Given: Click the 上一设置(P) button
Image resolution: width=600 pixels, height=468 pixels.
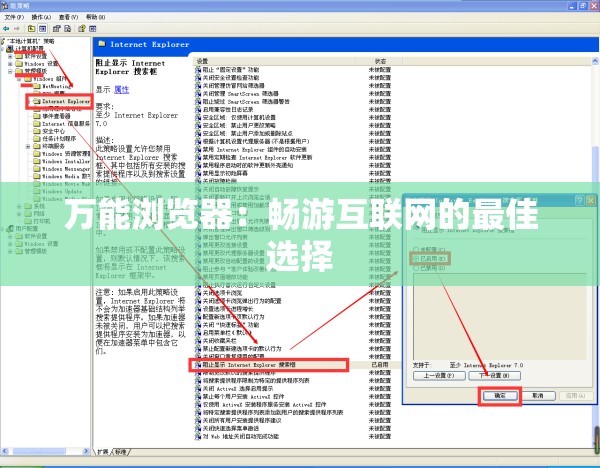Looking at the screenshot, I should pyautogui.click(x=439, y=375).
